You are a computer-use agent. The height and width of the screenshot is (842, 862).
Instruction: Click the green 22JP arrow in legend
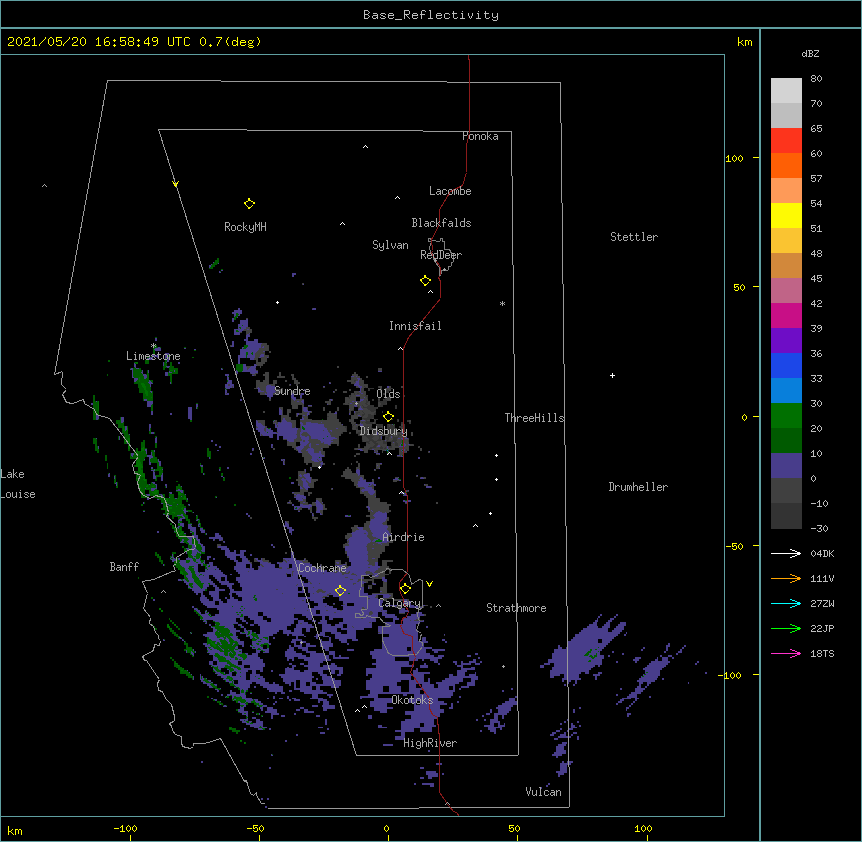coord(786,628)
